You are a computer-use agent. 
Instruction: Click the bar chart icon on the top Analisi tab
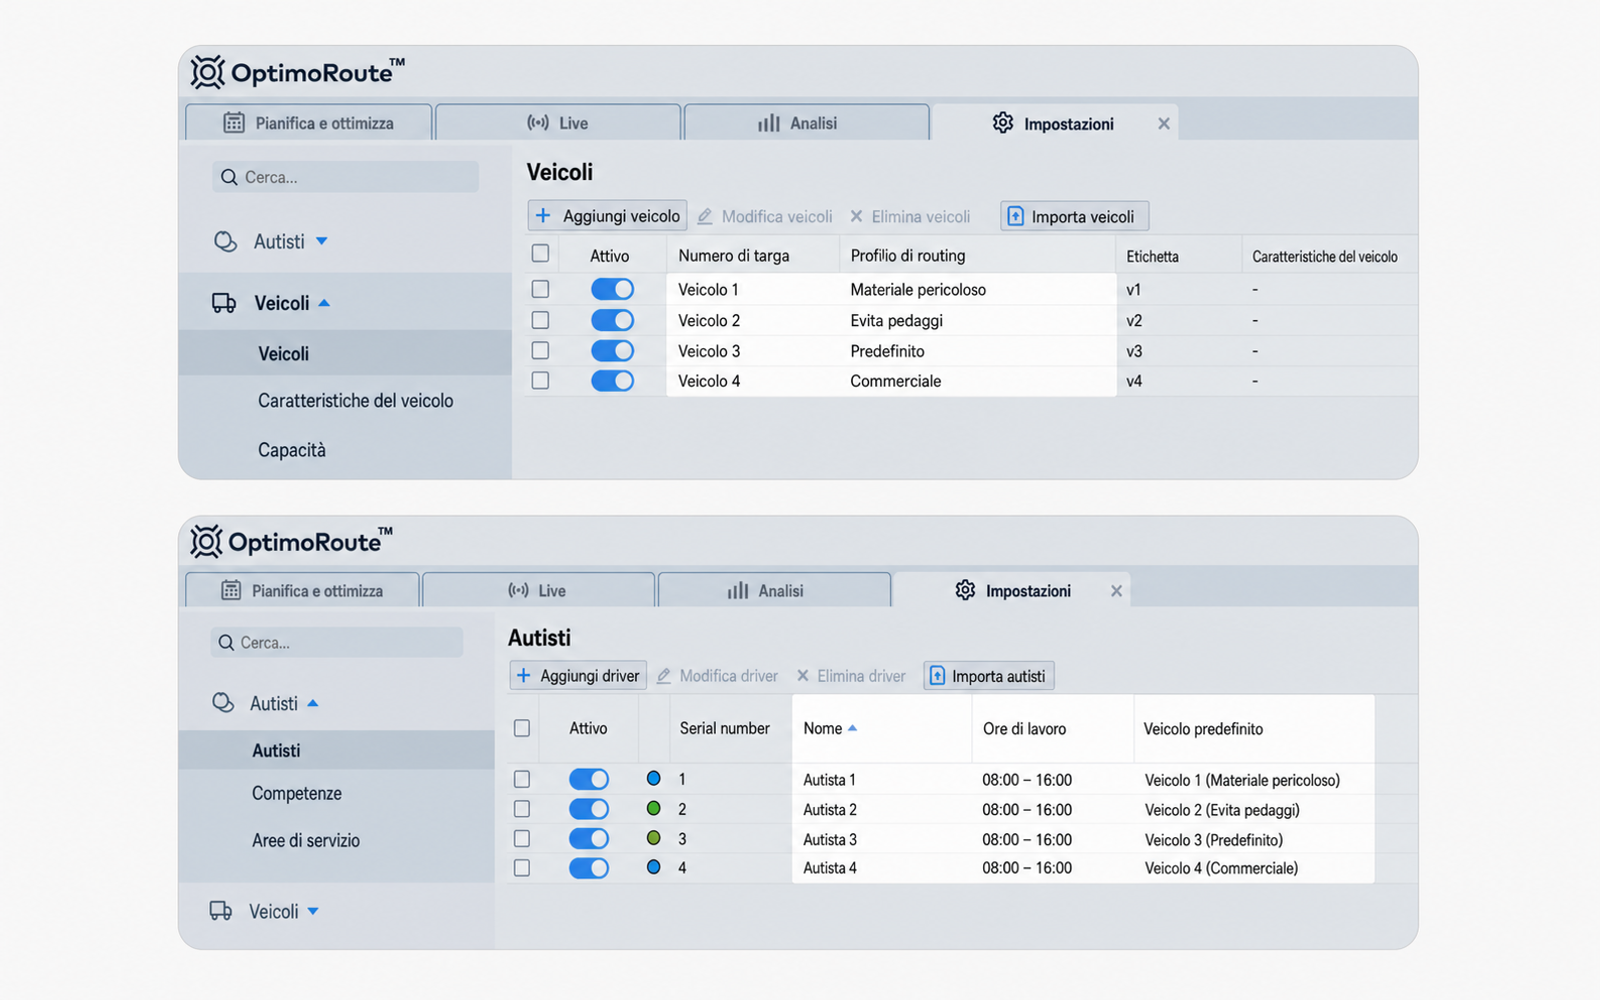pos(768,123)
